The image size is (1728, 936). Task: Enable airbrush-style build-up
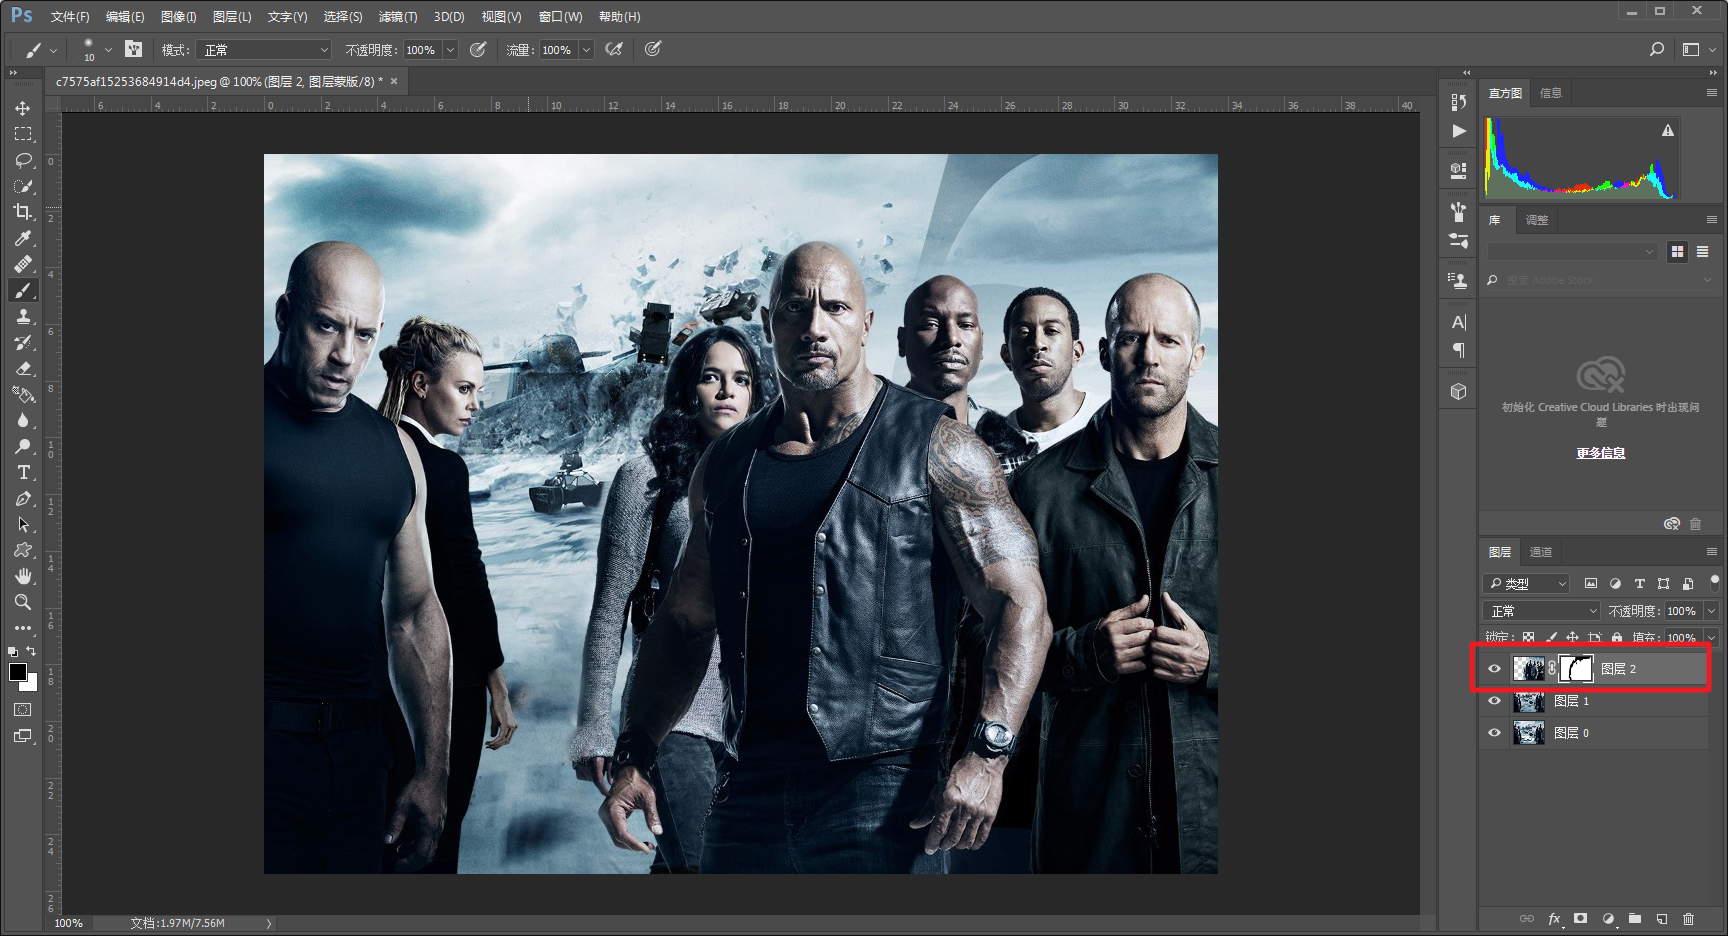(614, 49)
